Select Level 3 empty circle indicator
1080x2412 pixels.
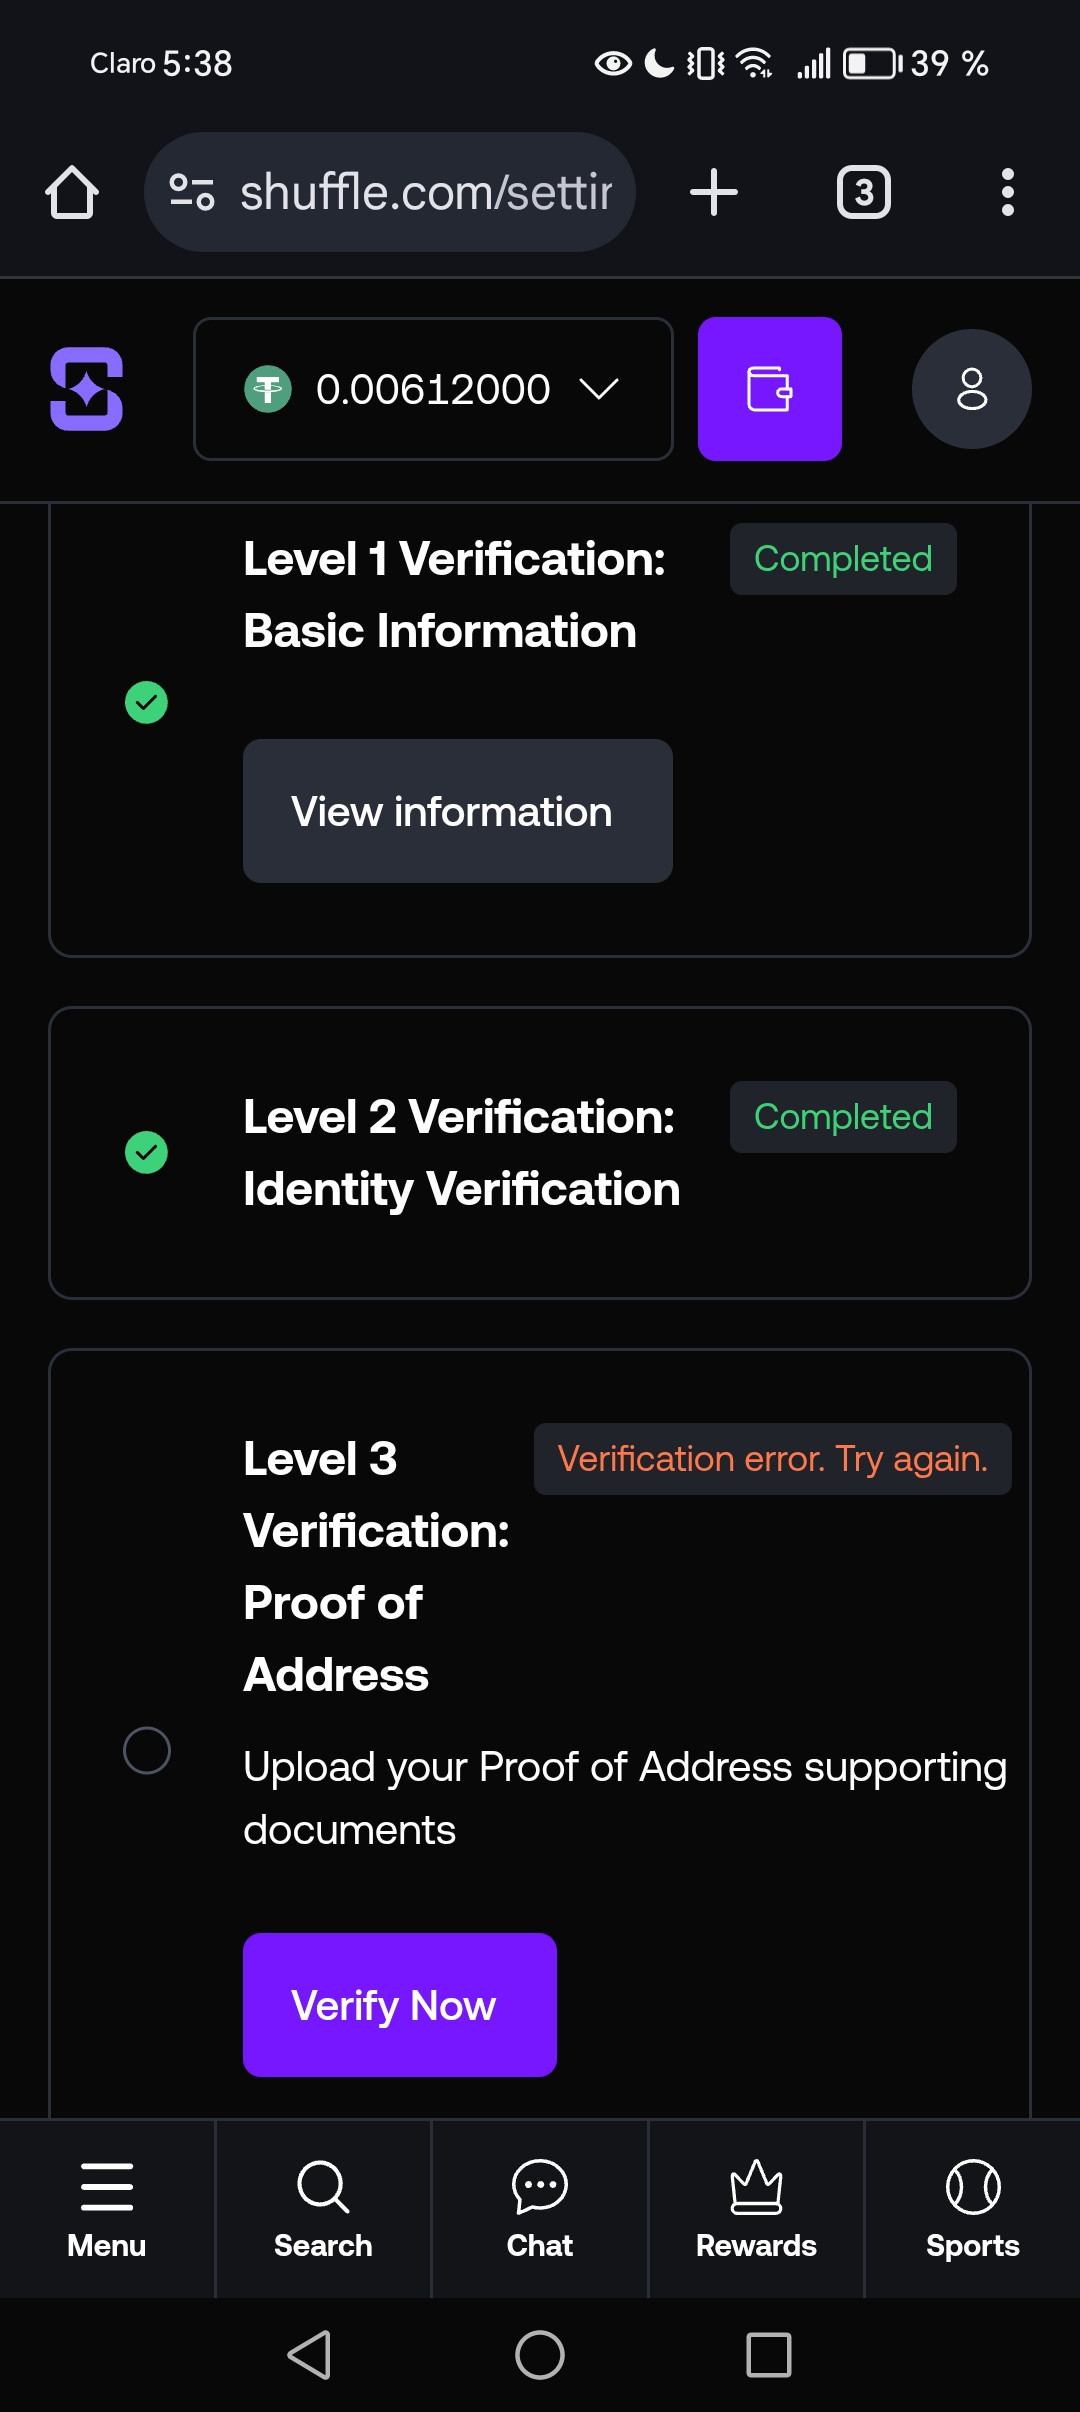point(146,1750)
